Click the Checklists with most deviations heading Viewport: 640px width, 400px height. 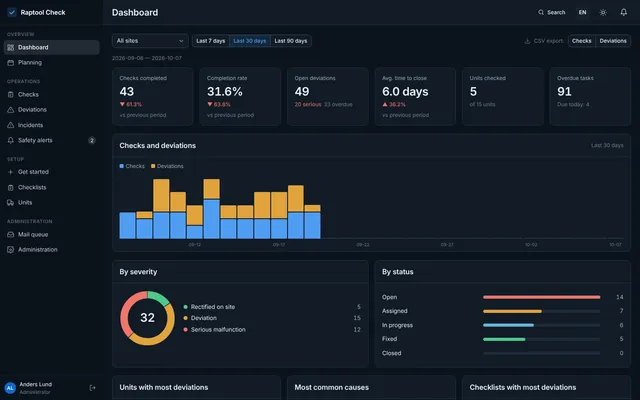[x=523, y=387]
